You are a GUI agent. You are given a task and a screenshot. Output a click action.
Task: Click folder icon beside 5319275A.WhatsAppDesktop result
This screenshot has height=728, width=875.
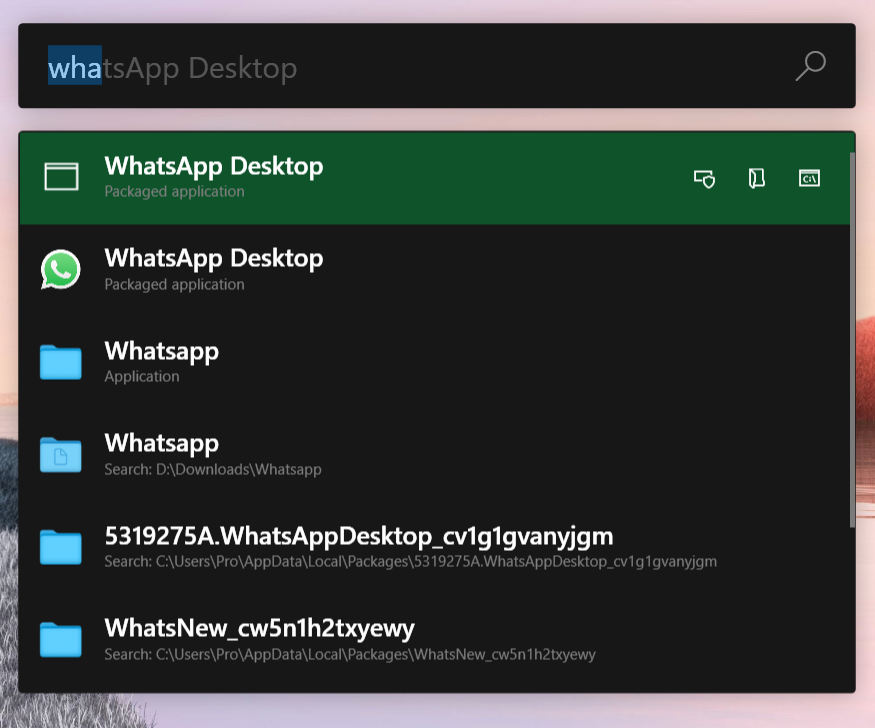click(x=61, y=547)
